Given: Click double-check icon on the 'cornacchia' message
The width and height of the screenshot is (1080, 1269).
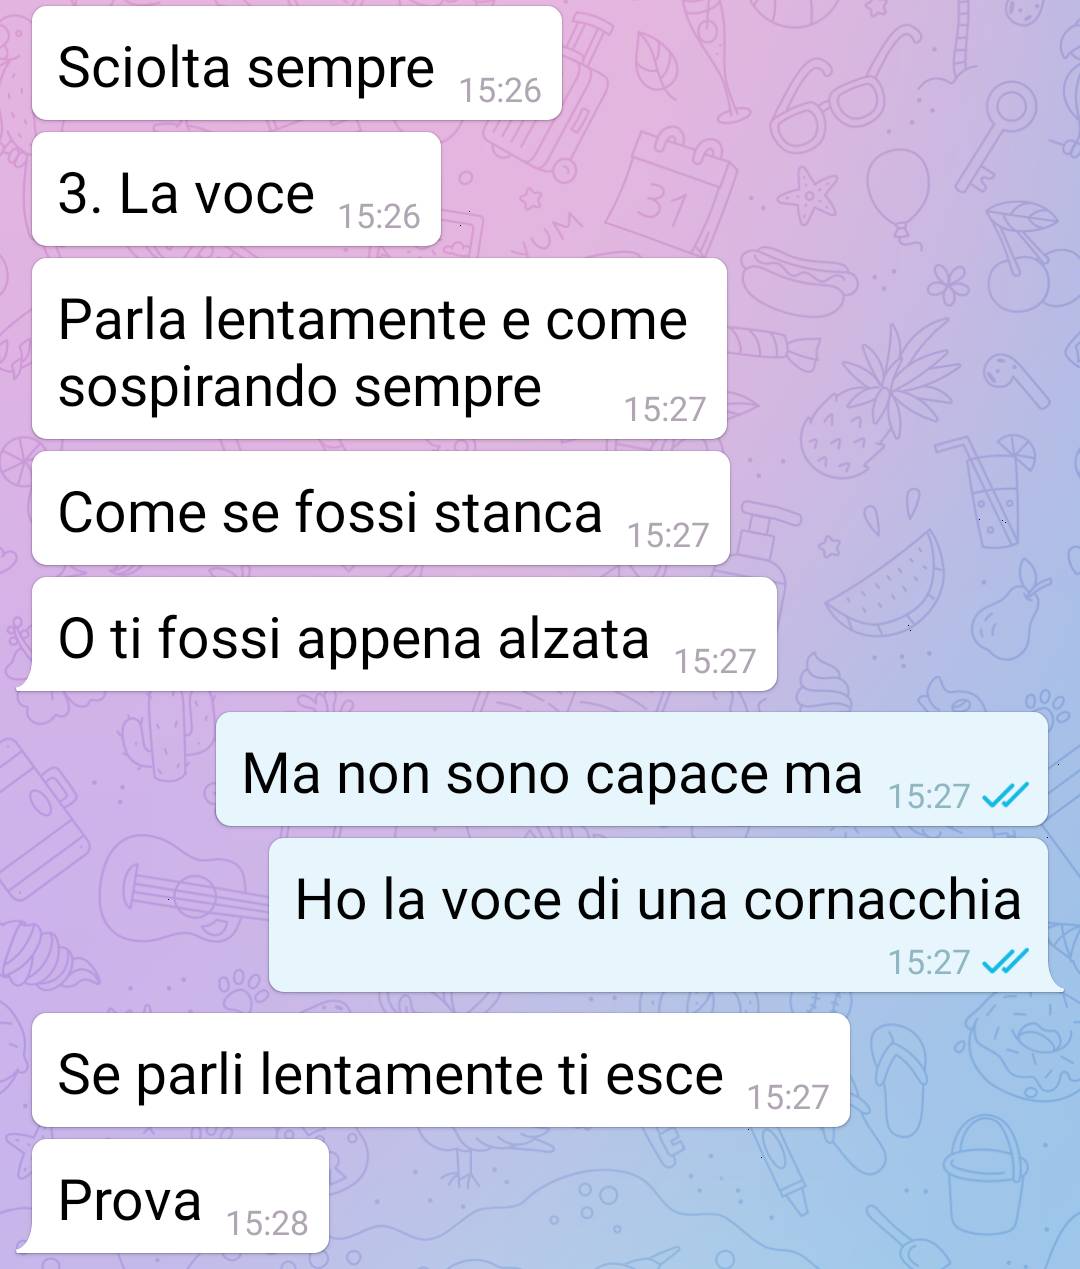Looking at the screenshot, I should (x=1005, y=962).
